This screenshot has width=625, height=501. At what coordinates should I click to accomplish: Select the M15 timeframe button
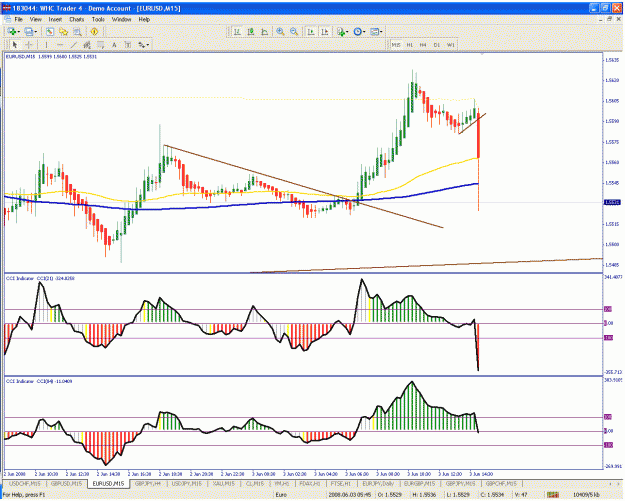click(396, 45)
